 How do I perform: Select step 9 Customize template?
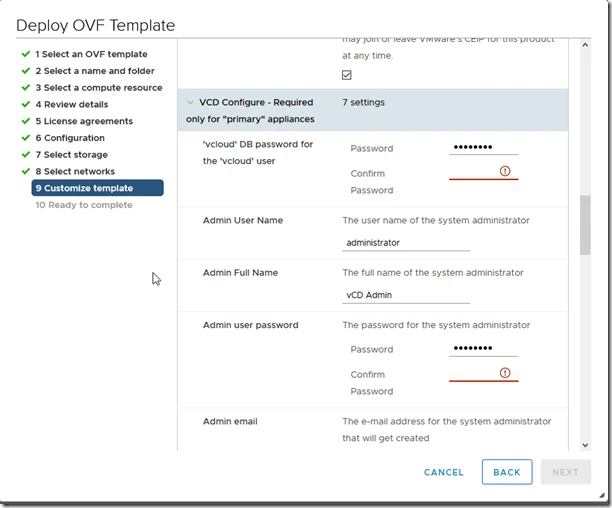[98, 188]
